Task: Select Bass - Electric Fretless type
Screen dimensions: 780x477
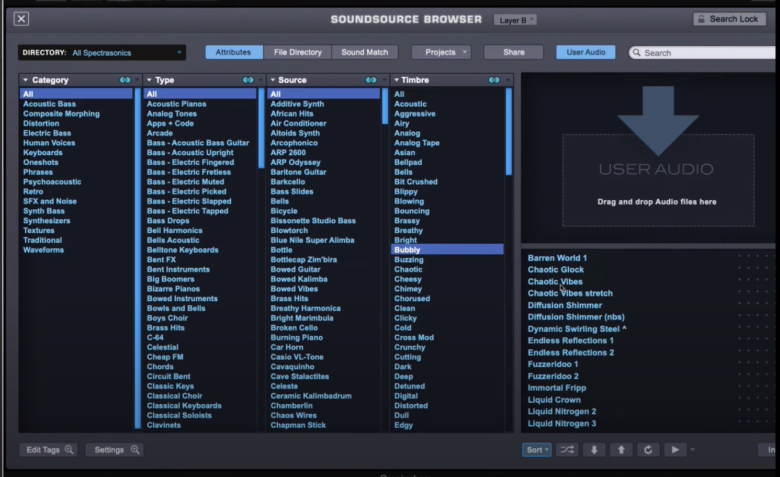Action: click(189, 172)
